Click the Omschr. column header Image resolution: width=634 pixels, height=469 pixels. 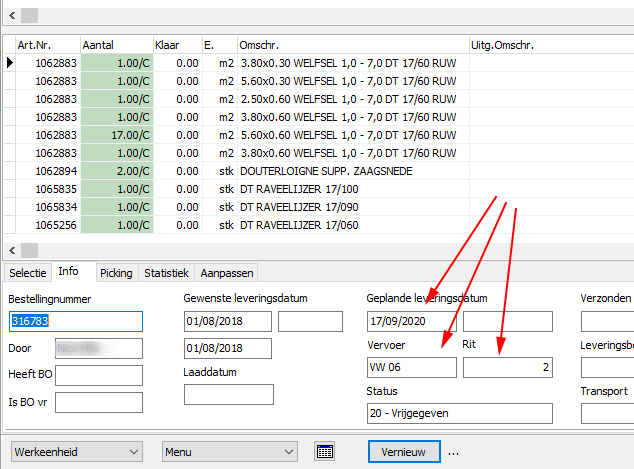point(353,45)
